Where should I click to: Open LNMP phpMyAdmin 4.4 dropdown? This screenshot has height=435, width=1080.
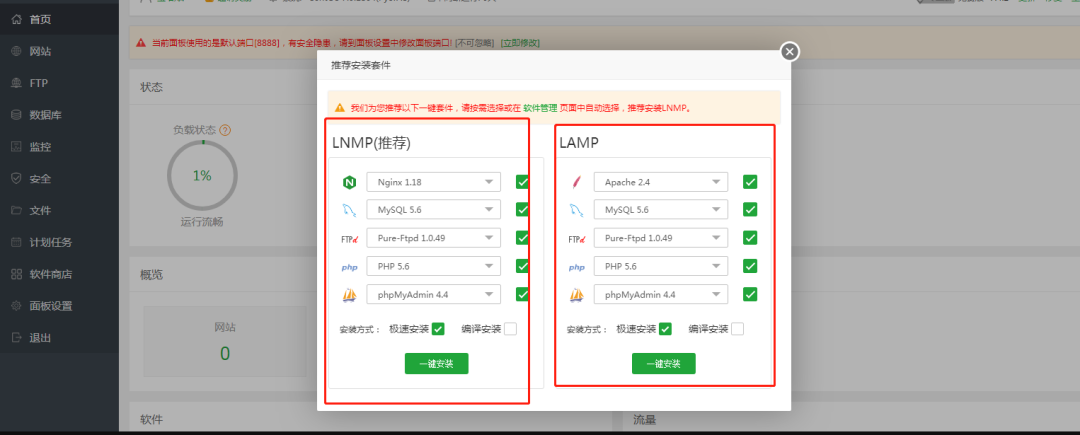(433, 294)
